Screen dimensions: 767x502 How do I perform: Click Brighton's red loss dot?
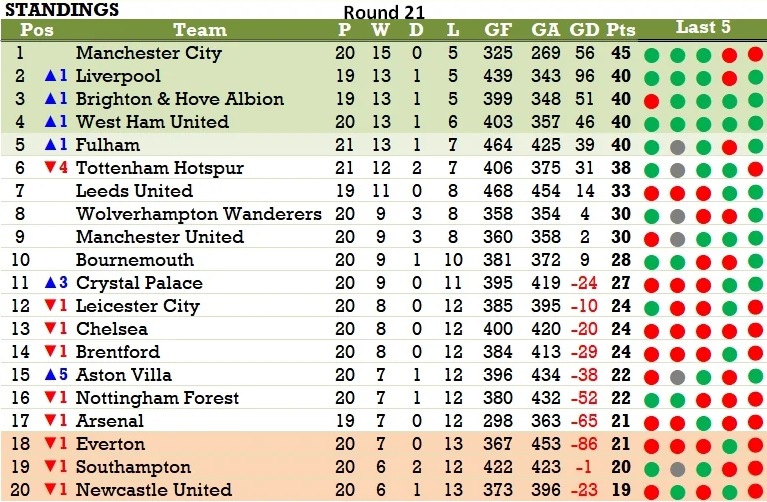pyautogui.click(x=652, y=101)
